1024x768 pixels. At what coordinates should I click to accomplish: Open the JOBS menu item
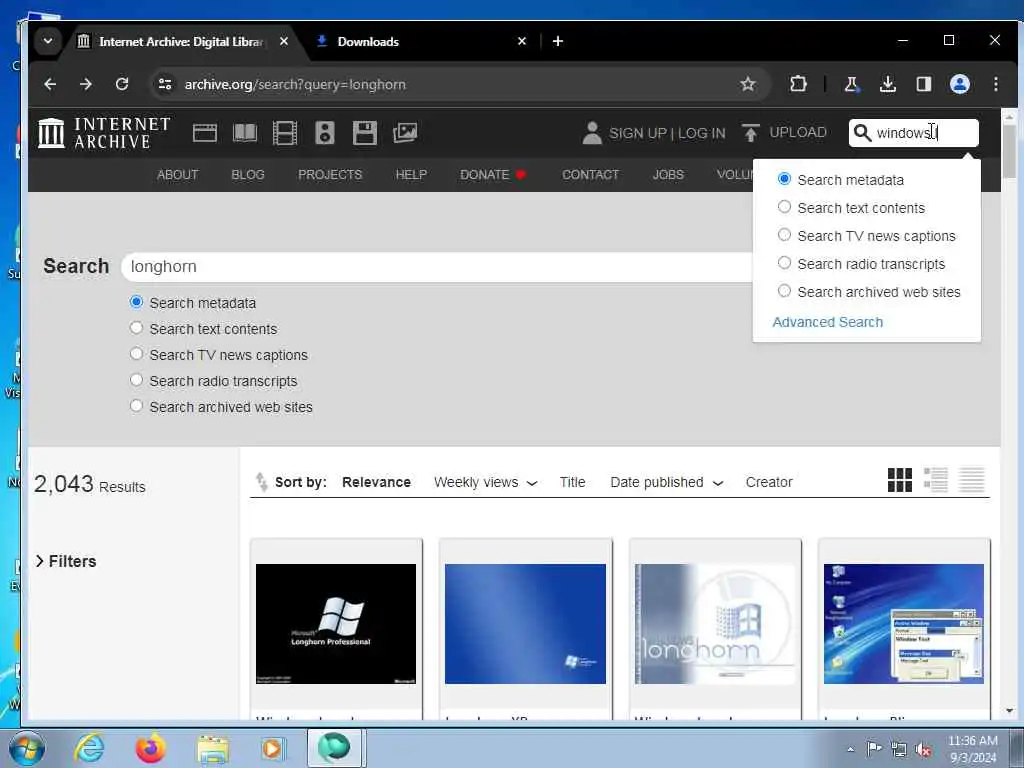(668, 174)
